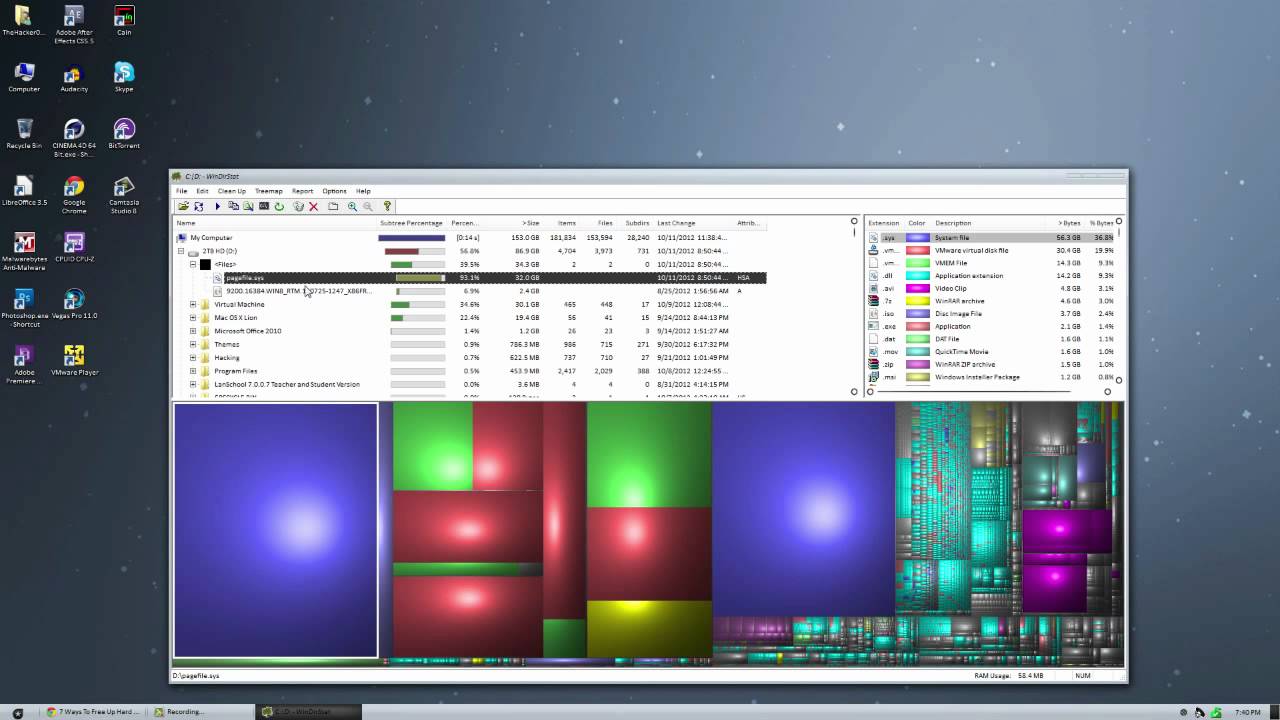Click the red X delete toolbar icon
The image size is (1280, 720).
tap(313, 206)
